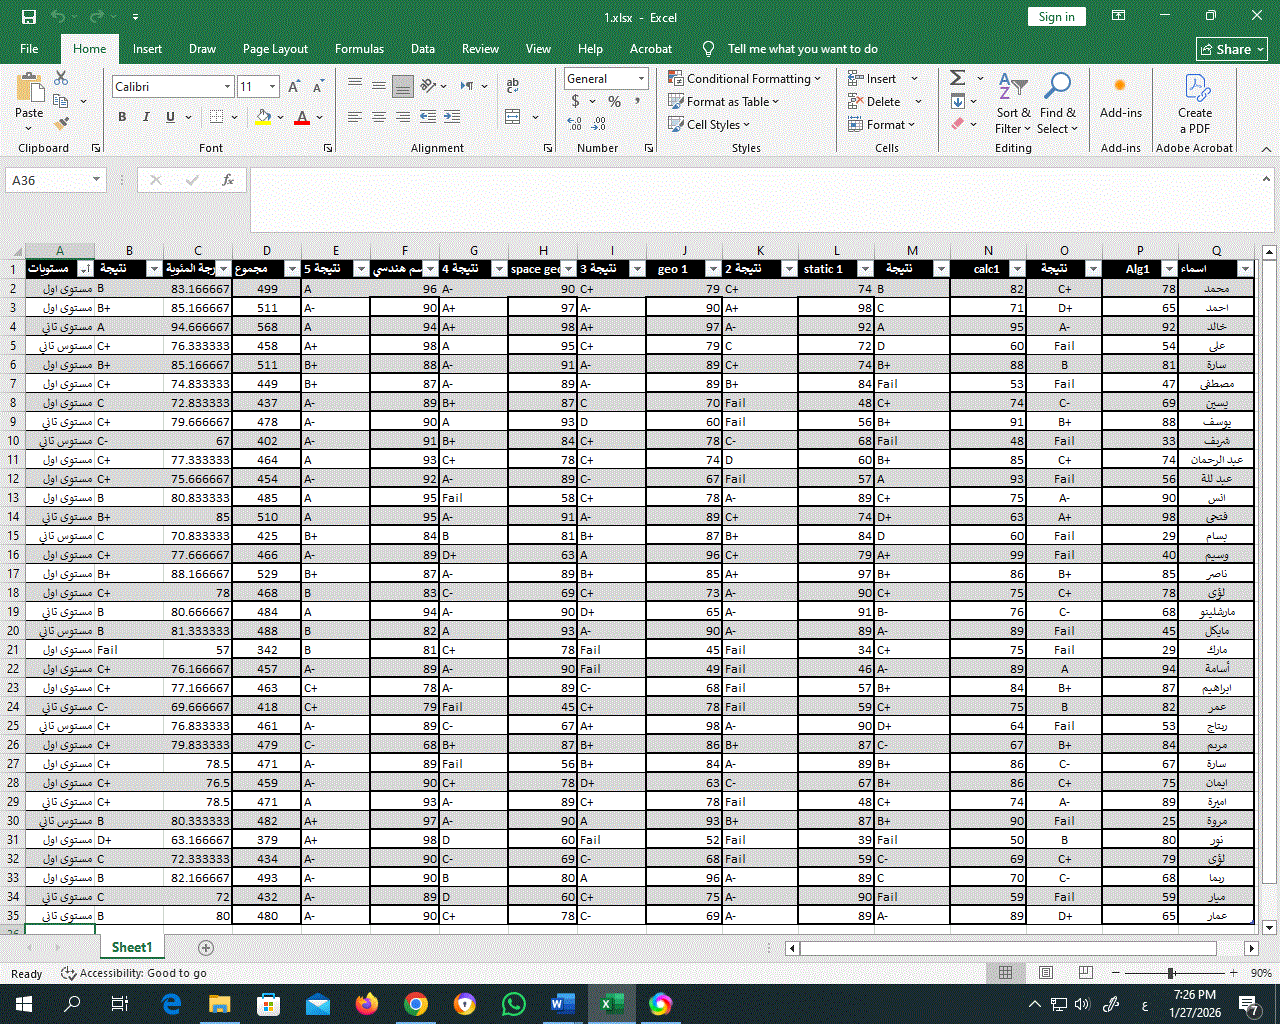This screenshot has height=1024, width=1280.
Task: Click the Share button
Action: pyautogui.click(x=1232, y=49)
